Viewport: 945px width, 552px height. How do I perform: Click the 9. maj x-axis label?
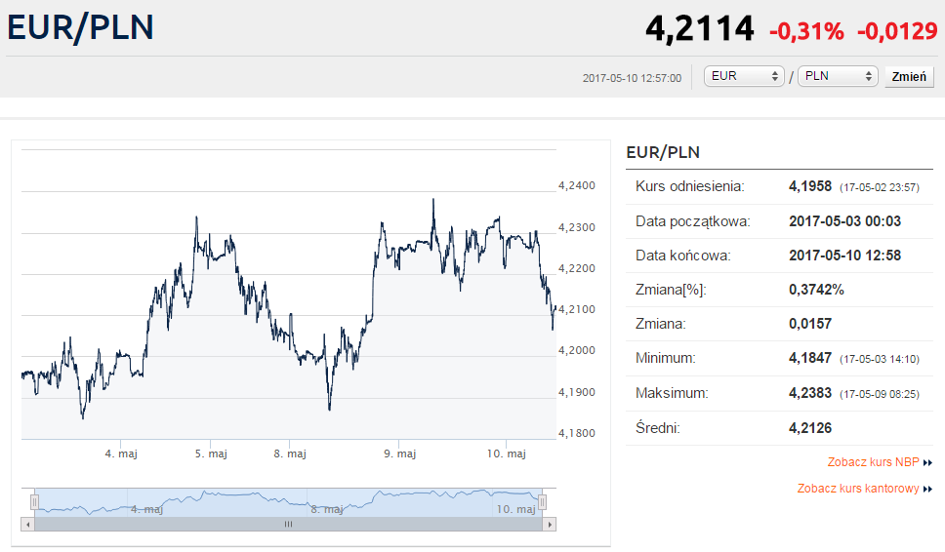[400, 454]
